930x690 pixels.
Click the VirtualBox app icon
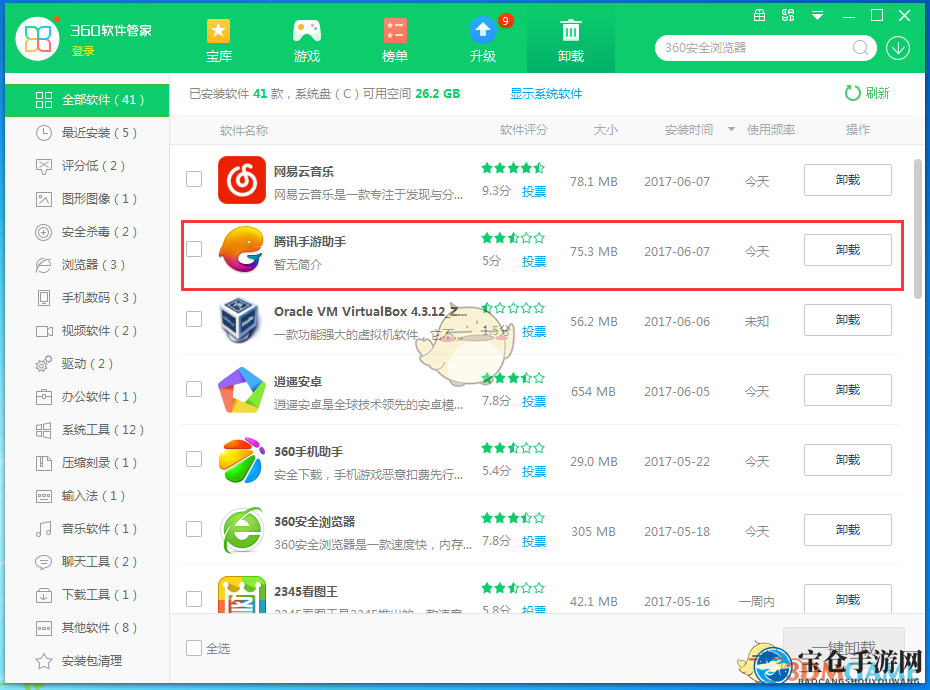pyautogui.click(x=240, y=320)
